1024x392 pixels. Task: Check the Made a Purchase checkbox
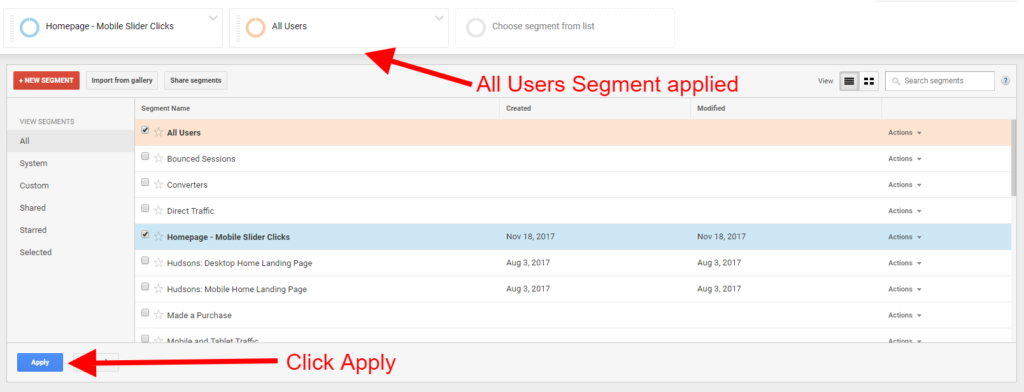[145, 313]
